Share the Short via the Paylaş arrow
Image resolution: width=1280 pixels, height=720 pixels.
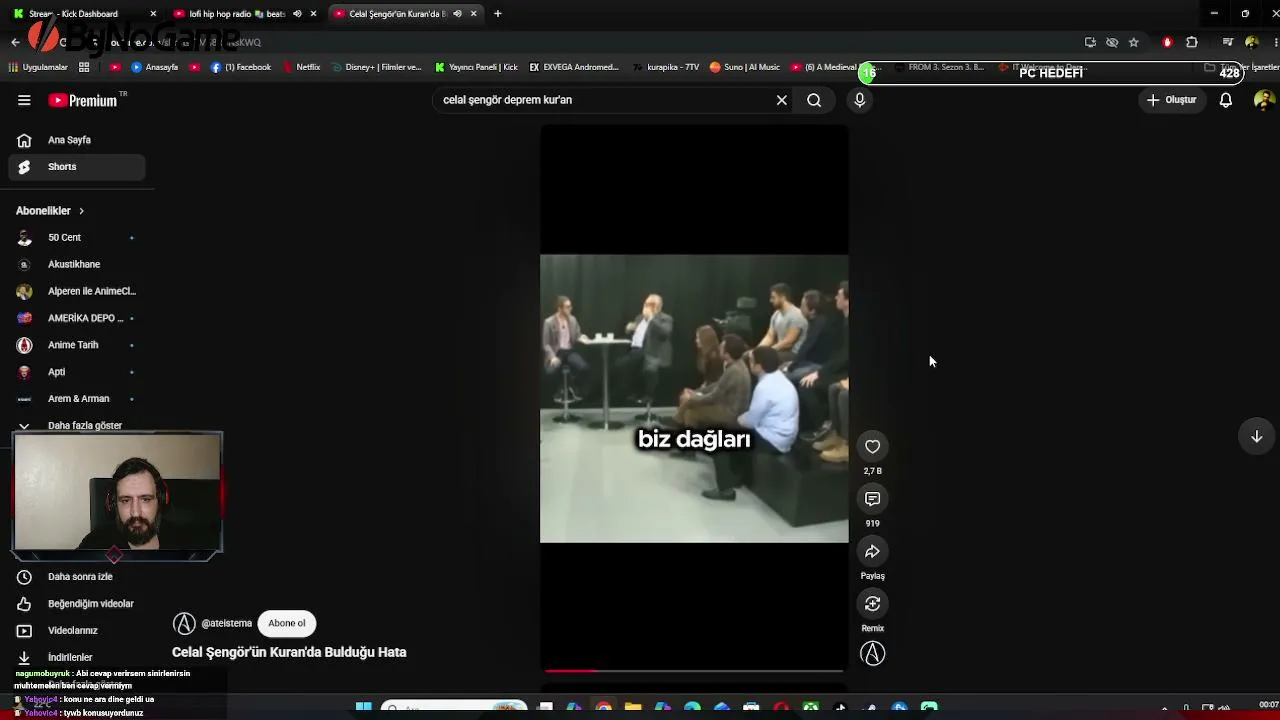[873, 552]
